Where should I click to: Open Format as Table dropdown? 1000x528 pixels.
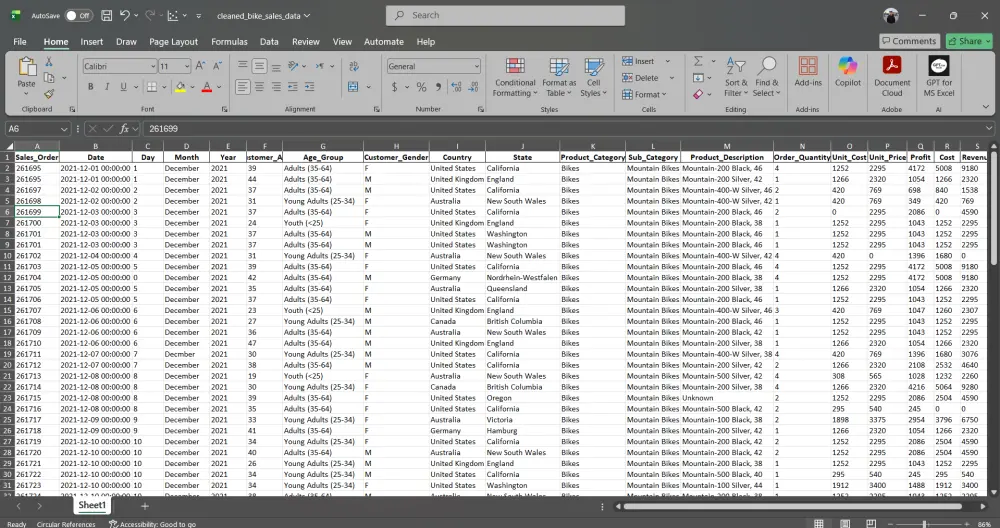tap(559, 77)
